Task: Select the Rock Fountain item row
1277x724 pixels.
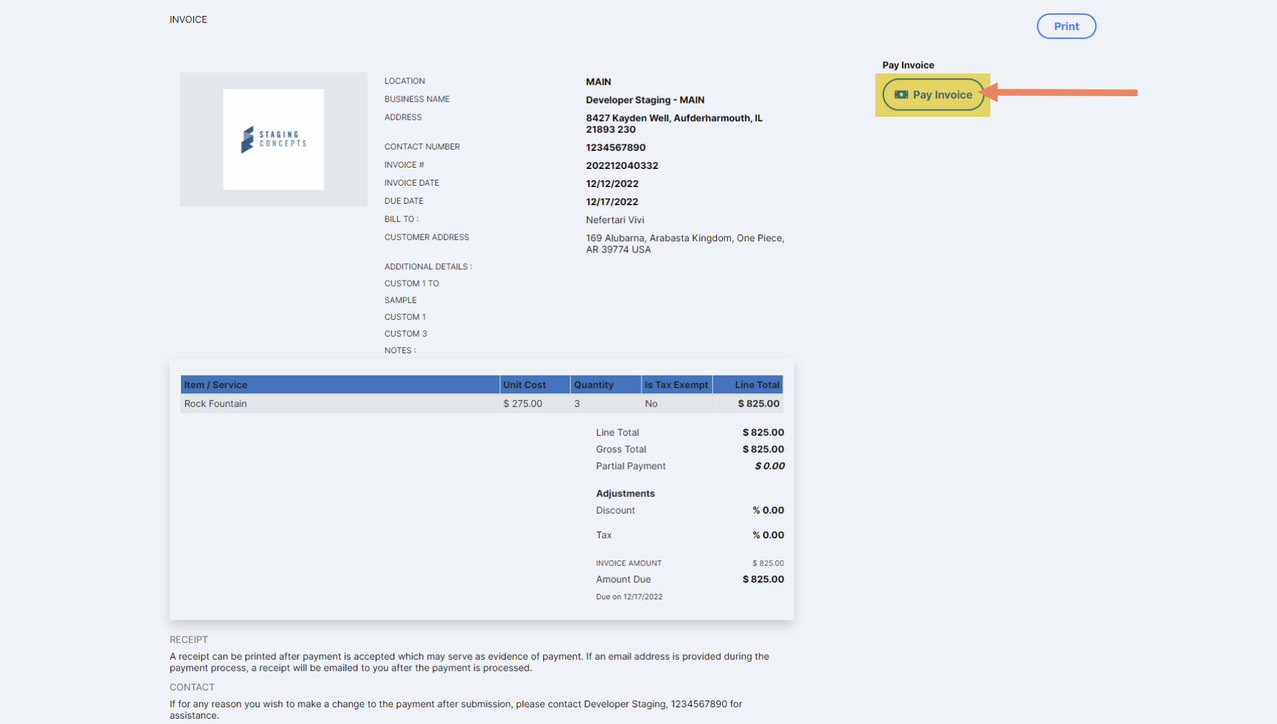Action: 216,404
